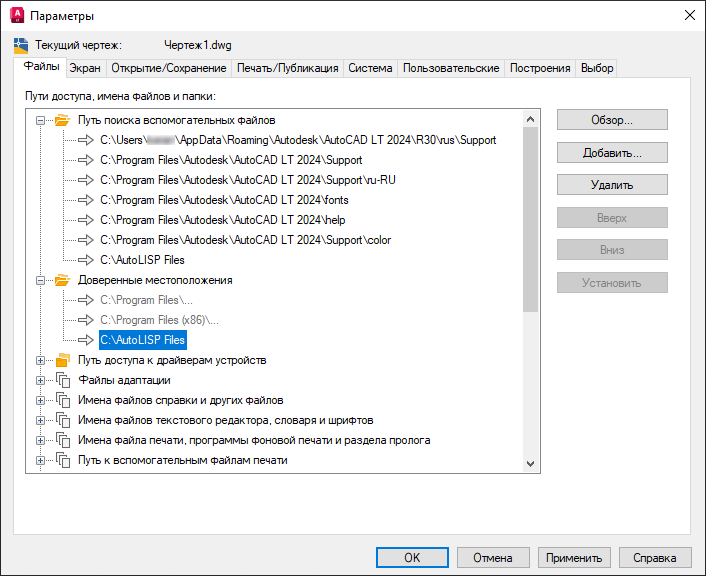Click the vertical scrollbar thumb in paths tree
Image resolution: width=706 pixels, height=576 pixels.
pos(530,219)
